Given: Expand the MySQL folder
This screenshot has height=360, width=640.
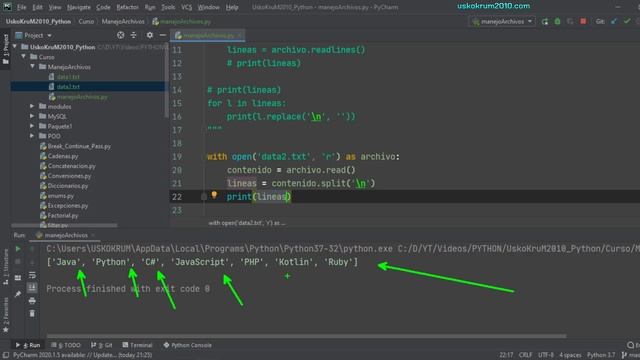Looking at the screenshot, I should (32, 116).
